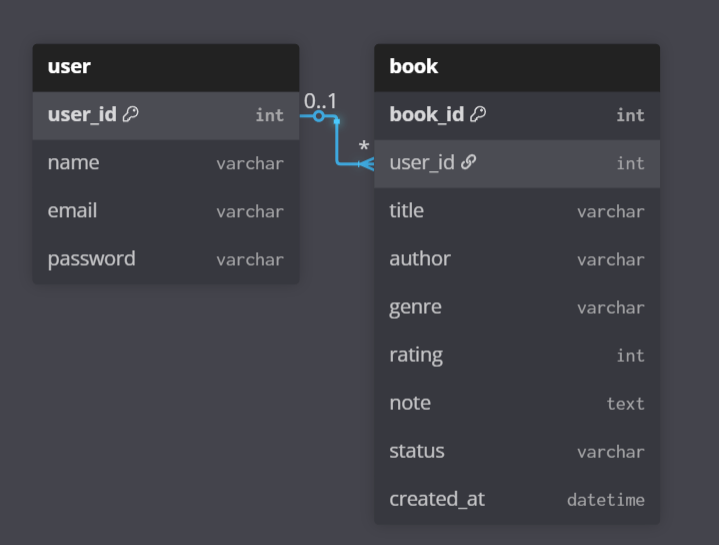Click the int type of rating

(631, 356)
